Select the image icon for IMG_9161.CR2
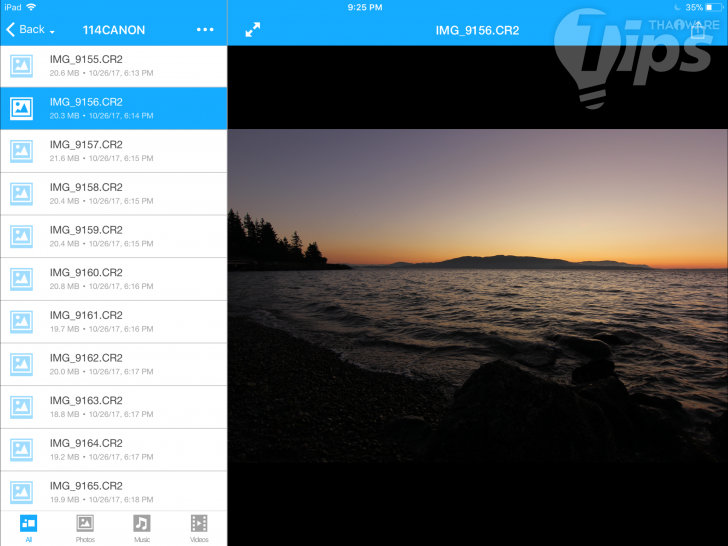This screenshot has height=546, width=728. click(x=21, y=322)
